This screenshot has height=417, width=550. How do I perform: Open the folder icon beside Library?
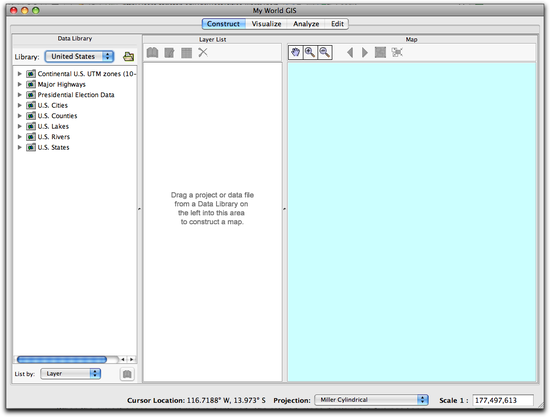click(x=128, y=56)
